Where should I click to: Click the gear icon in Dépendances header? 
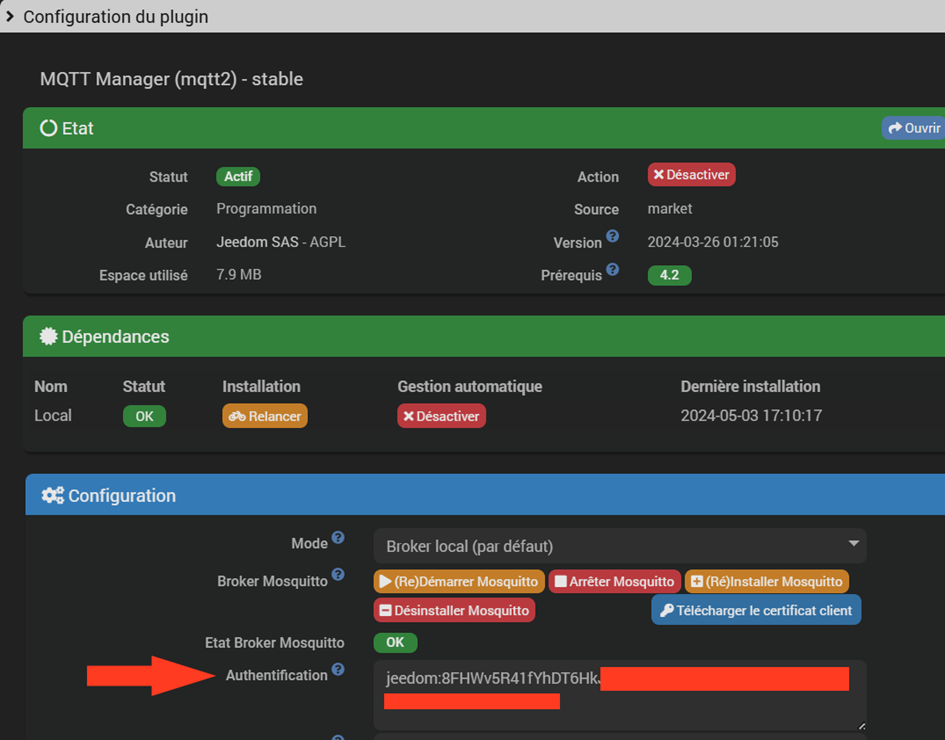coord(48,336)
